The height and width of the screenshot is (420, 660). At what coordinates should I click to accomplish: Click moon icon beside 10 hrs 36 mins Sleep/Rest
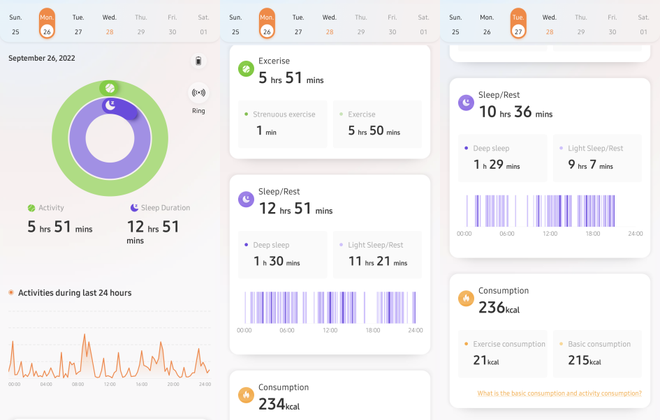point(466,103)
